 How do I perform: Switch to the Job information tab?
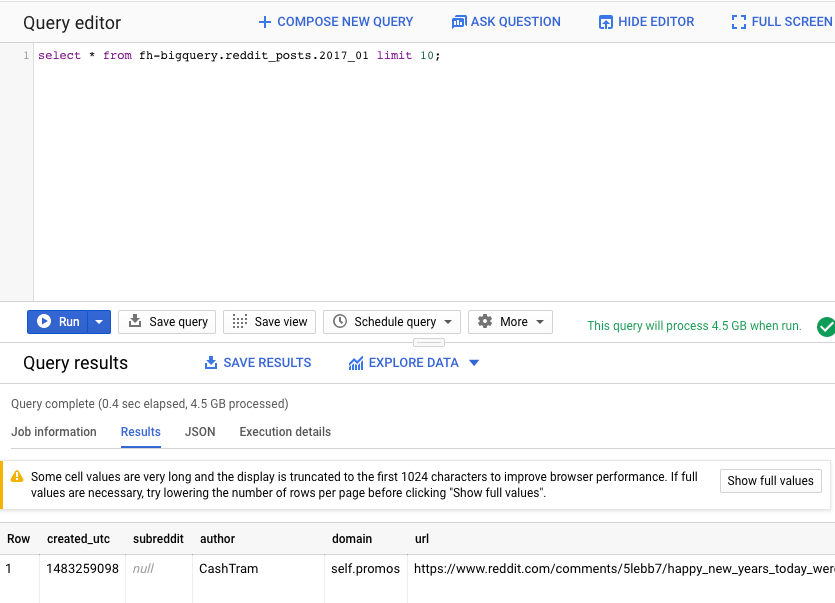[54, 432]
